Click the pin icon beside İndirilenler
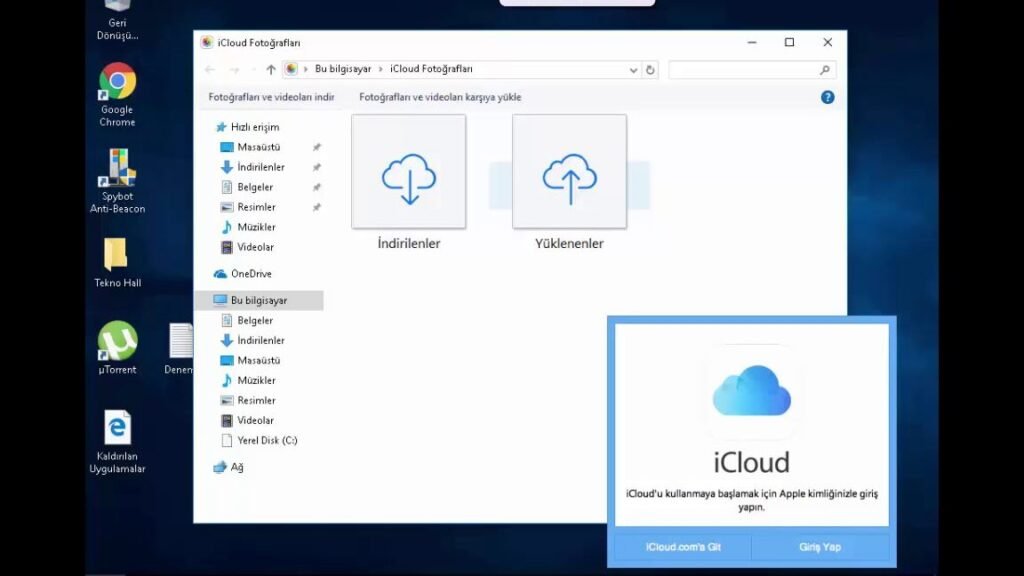This screenshot has height=576, width=1024. pyautogui.click(x=317, y=167)
